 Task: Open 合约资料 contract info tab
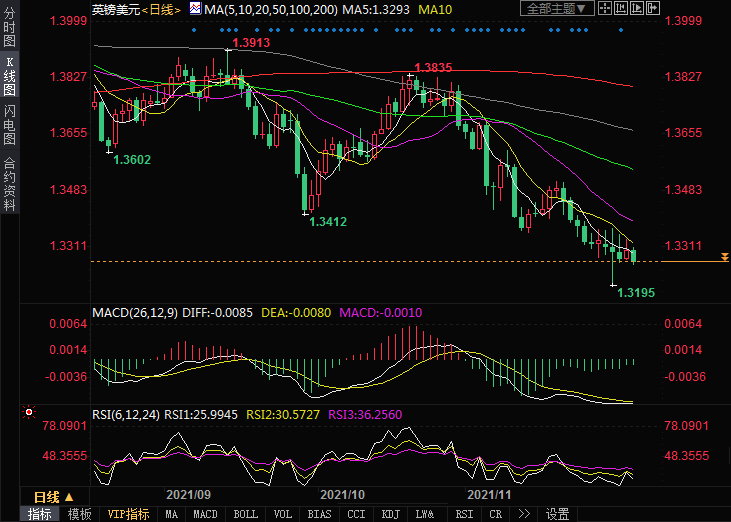pos(9,183)
